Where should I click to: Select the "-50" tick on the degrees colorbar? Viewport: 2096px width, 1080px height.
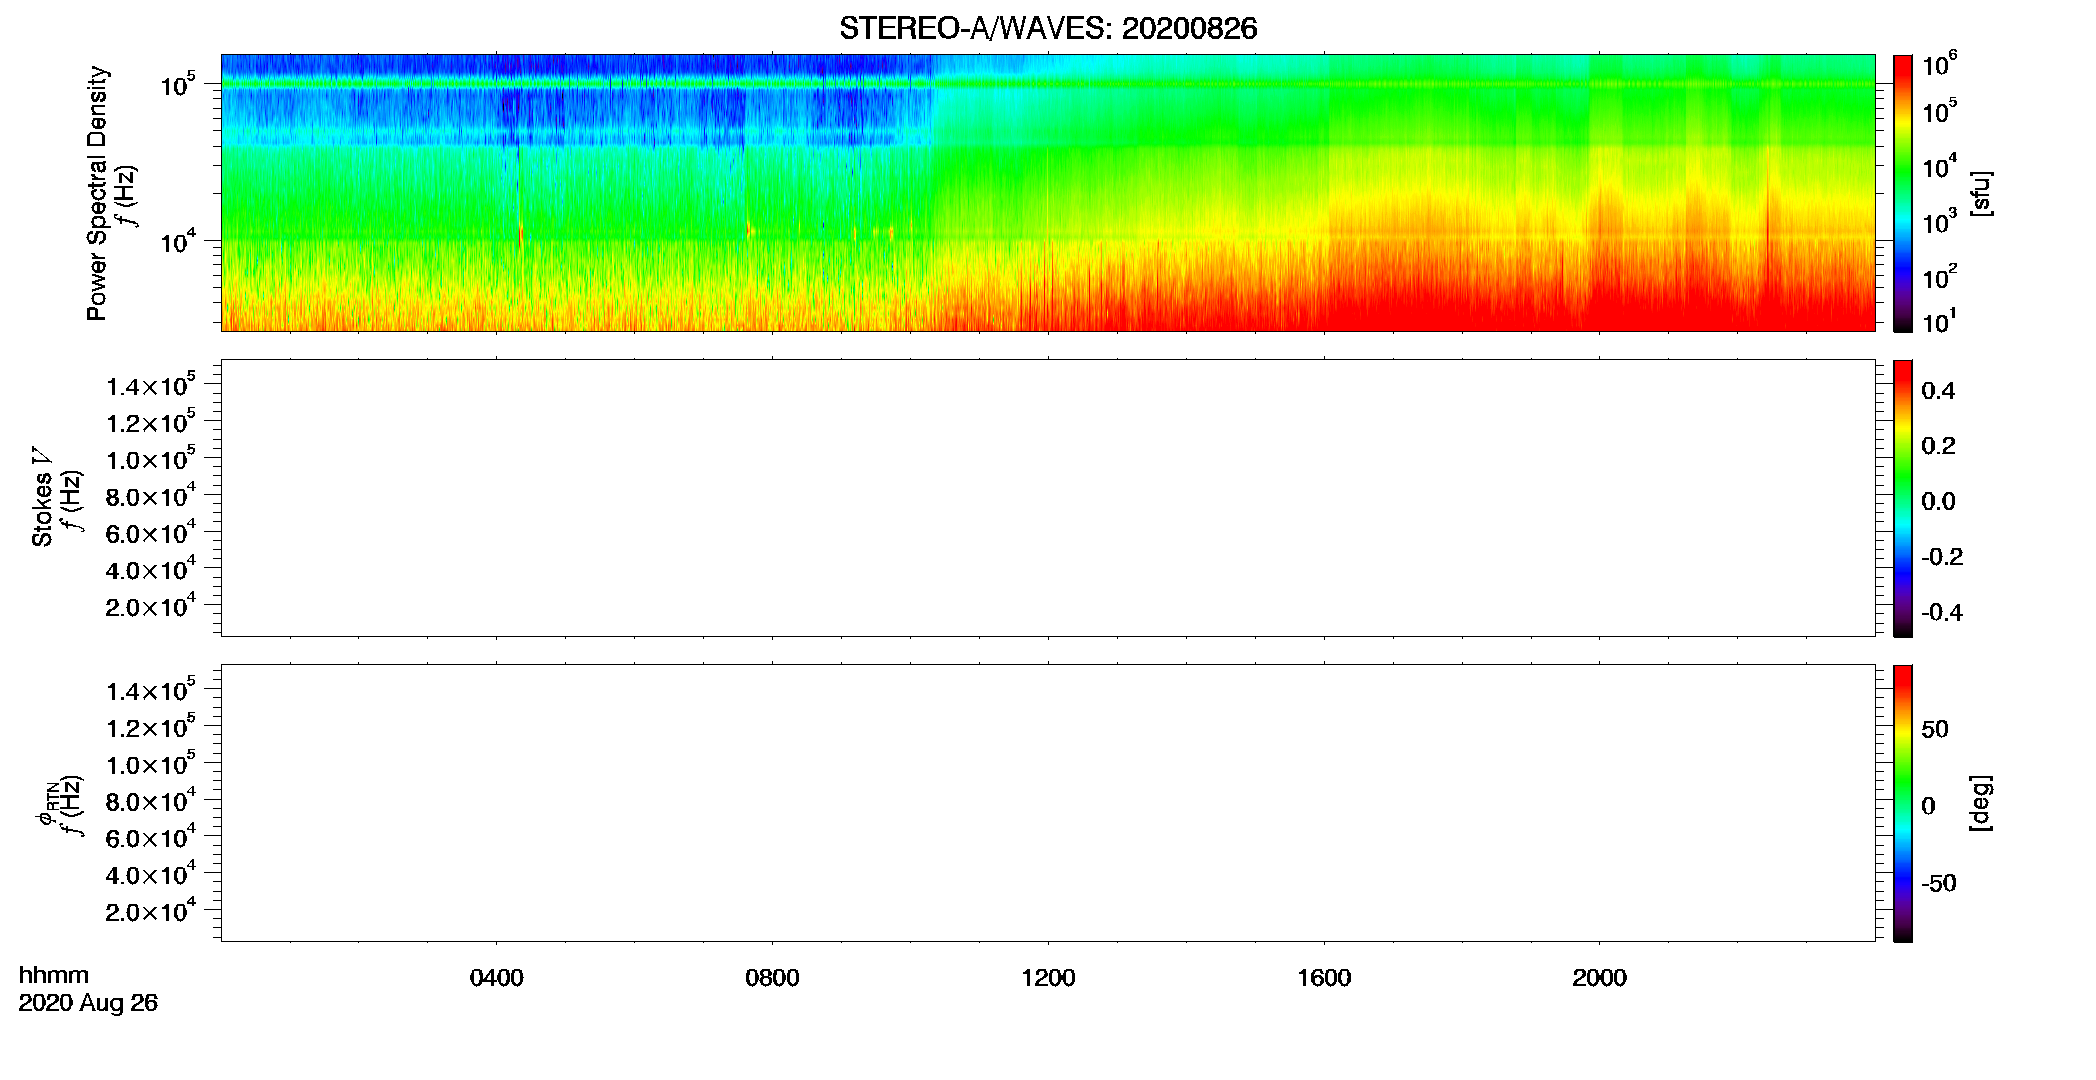(1939, 884)
